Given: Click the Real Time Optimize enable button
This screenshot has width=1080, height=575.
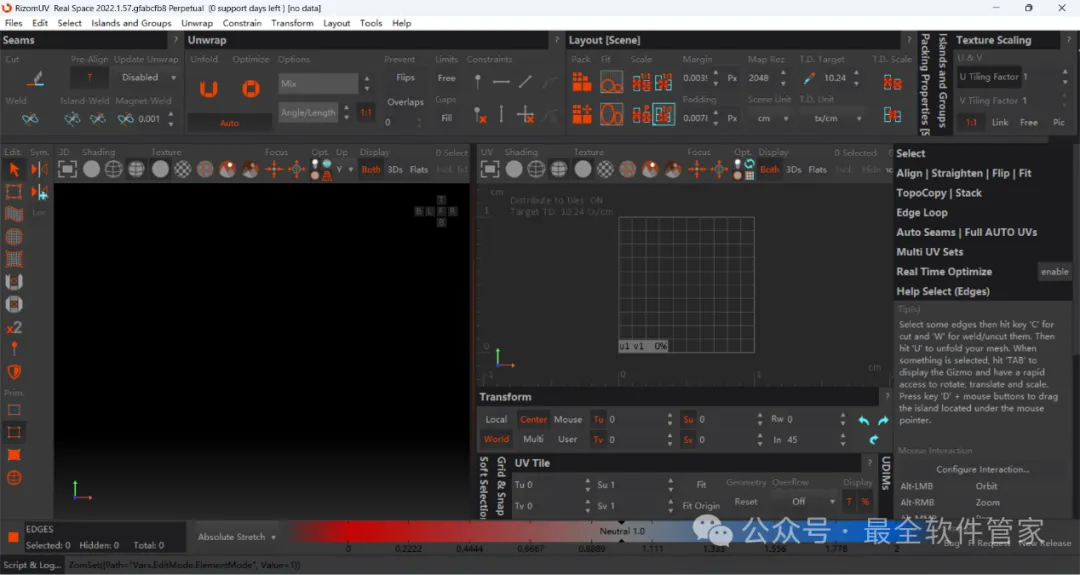Looking at the screenshot, I should pos(1055,272).
